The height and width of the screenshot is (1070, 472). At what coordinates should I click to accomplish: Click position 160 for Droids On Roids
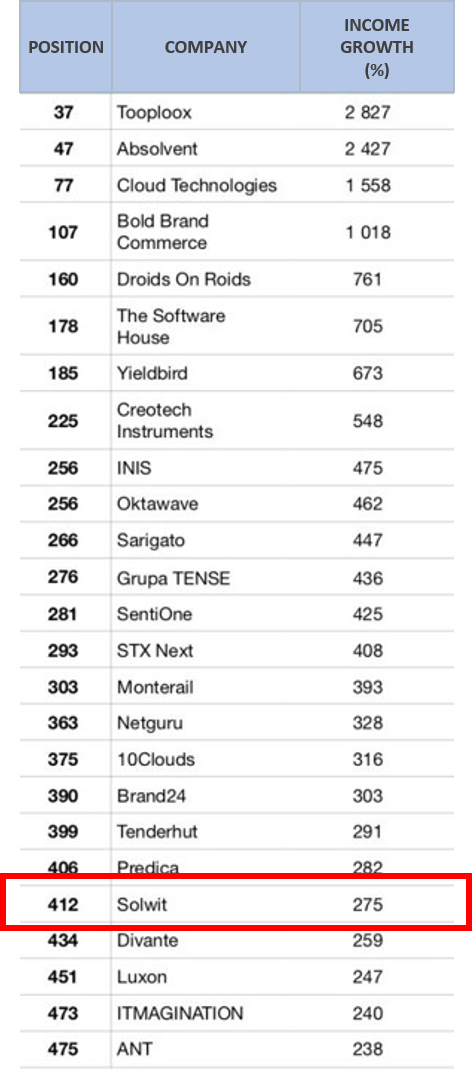[63, 279]
